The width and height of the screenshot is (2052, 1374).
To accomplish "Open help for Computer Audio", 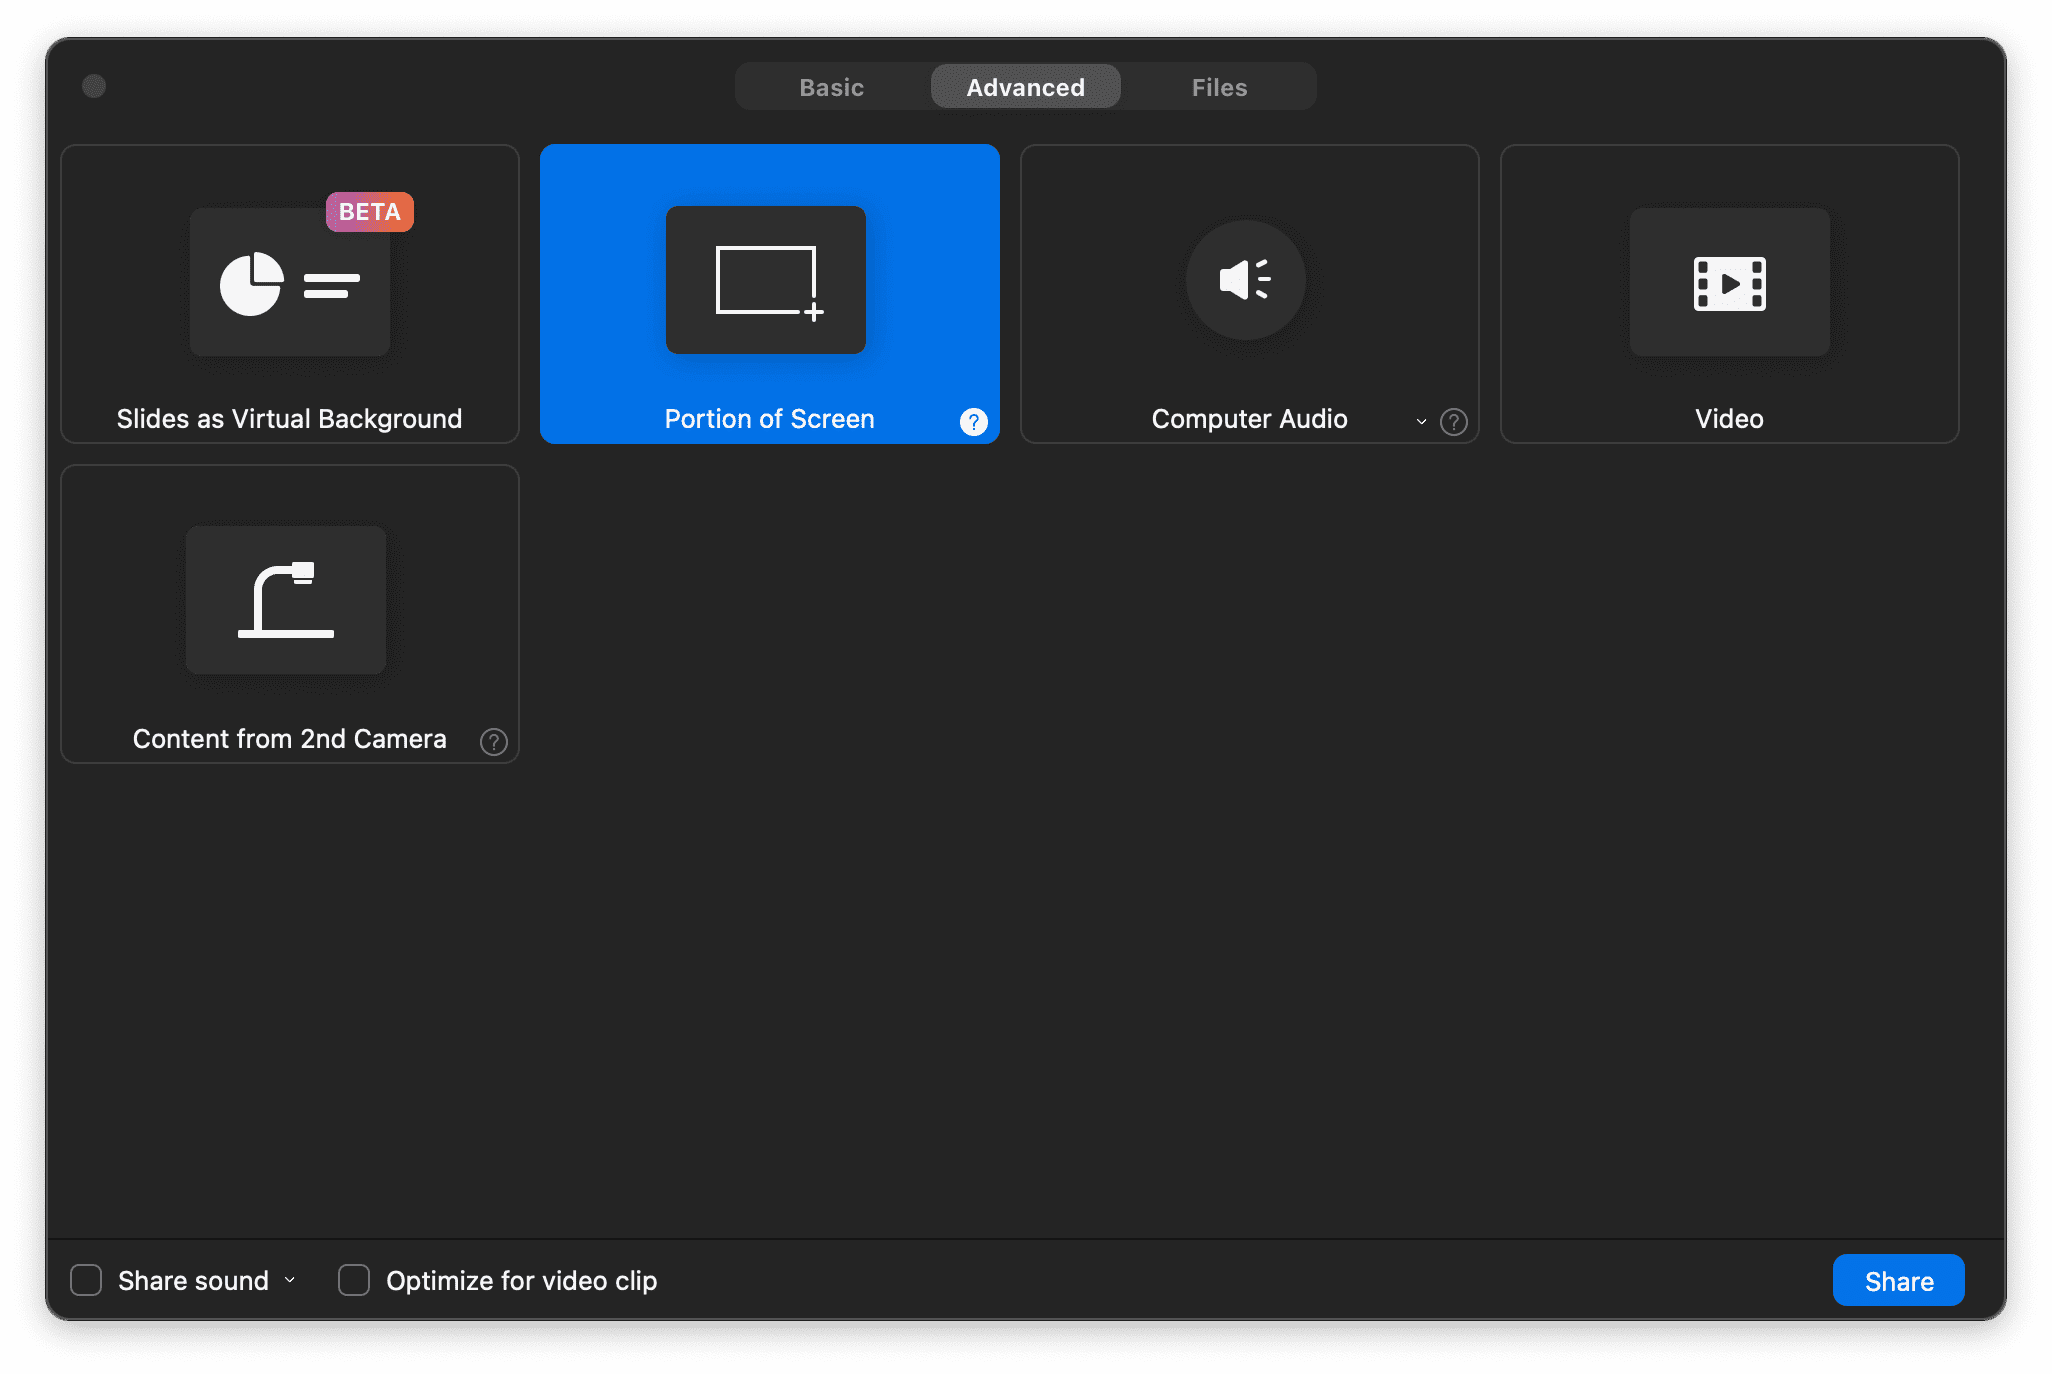I will [1454, 422].
